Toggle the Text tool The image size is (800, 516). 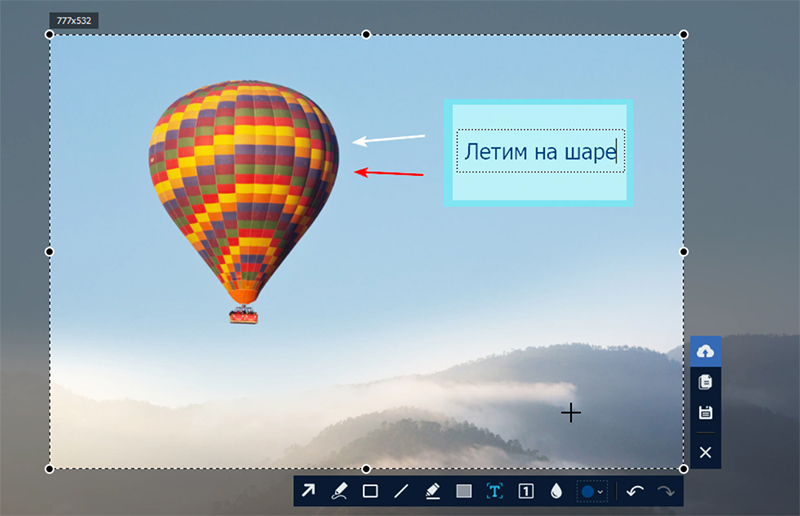point(494,491)
